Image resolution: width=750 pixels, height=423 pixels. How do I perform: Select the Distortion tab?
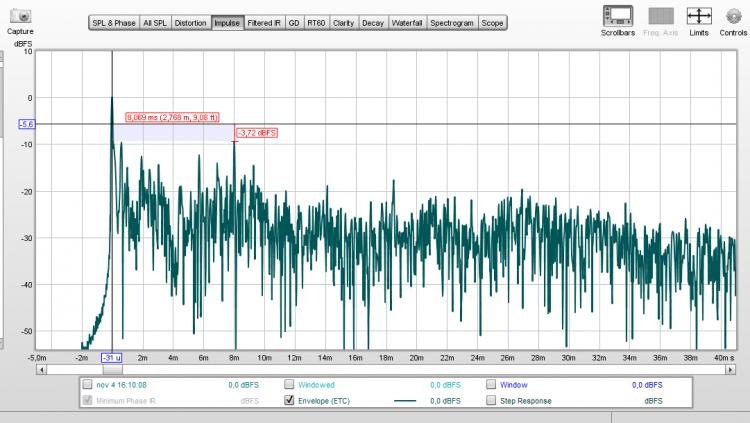190,23
